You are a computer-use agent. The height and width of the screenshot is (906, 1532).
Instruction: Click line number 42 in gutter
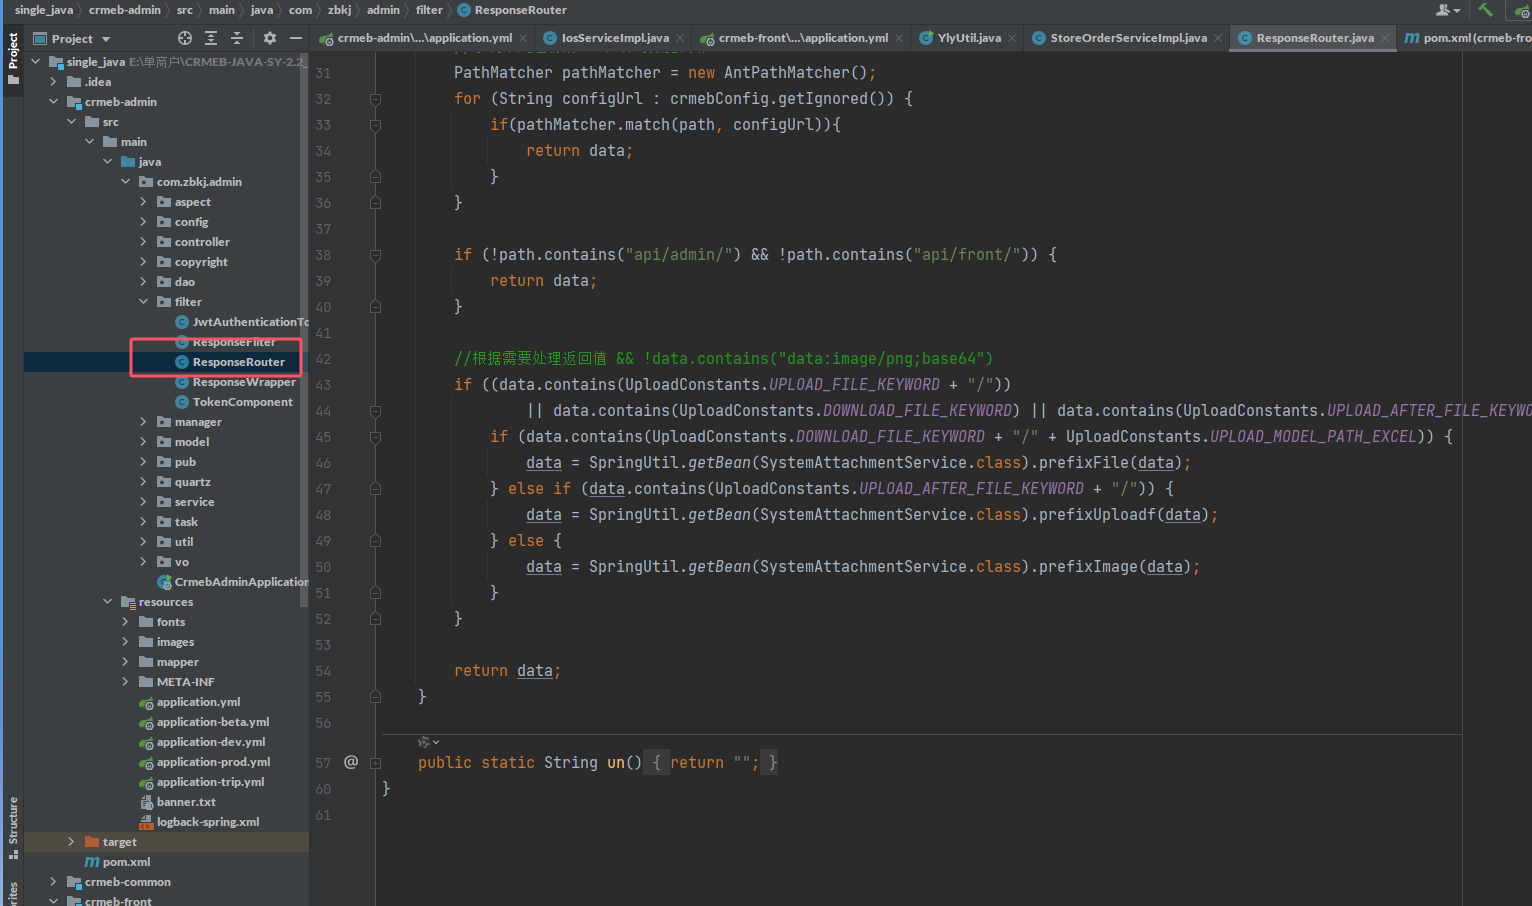[323, 359]
